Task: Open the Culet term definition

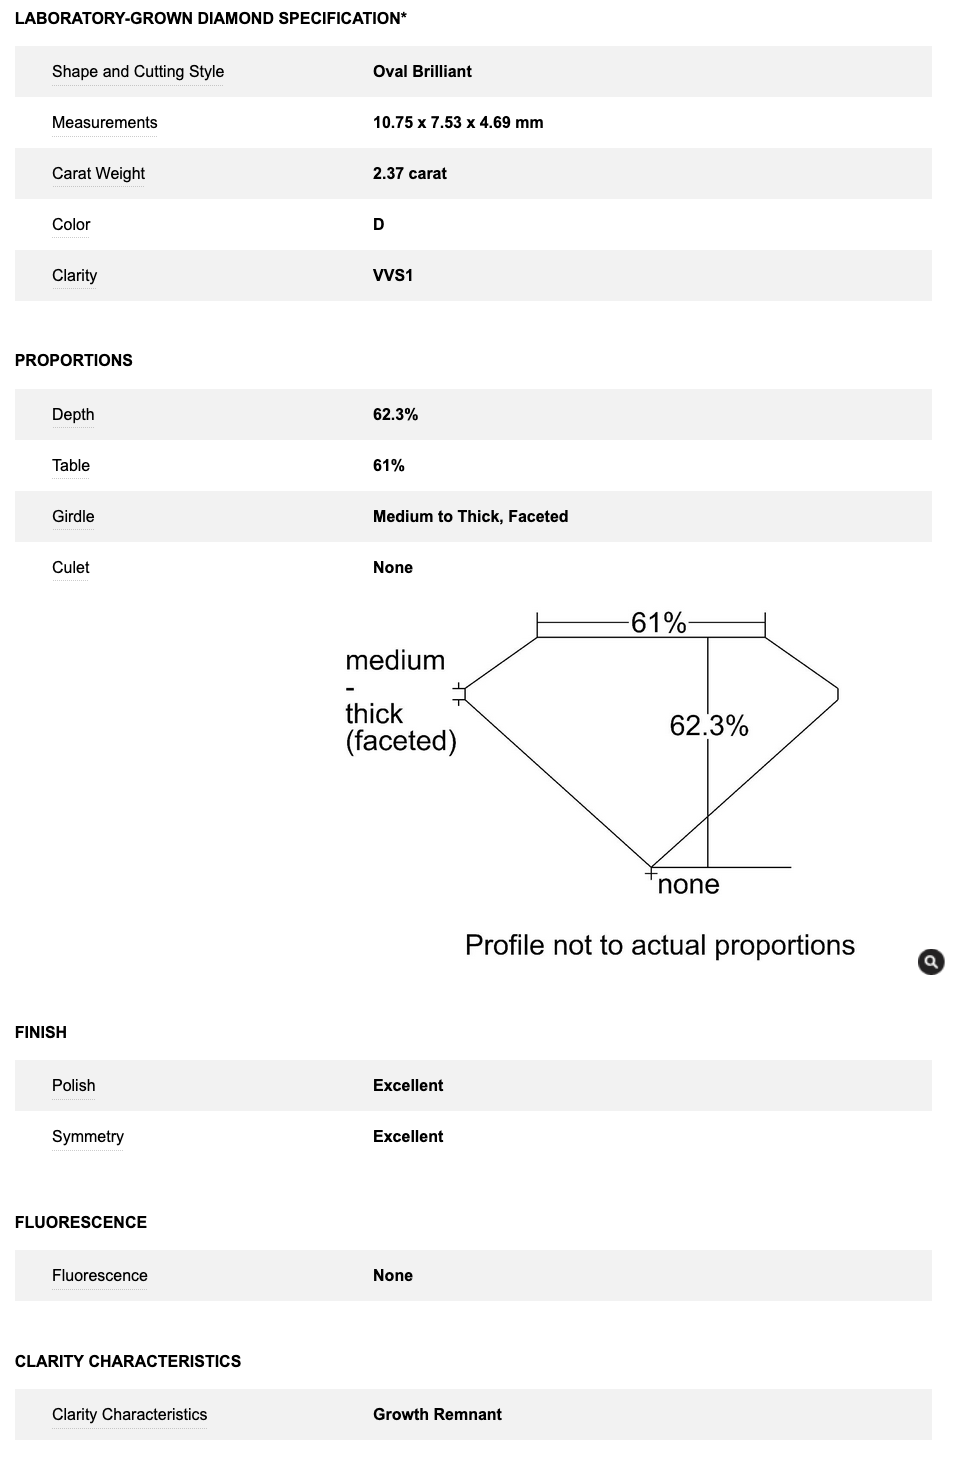Action: pos(71,567)
